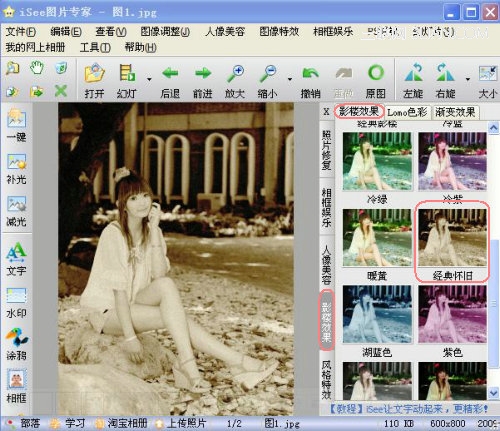Expand the 幻灯 dropdown arrow
The image size is (500, 431).
point(149,79)
